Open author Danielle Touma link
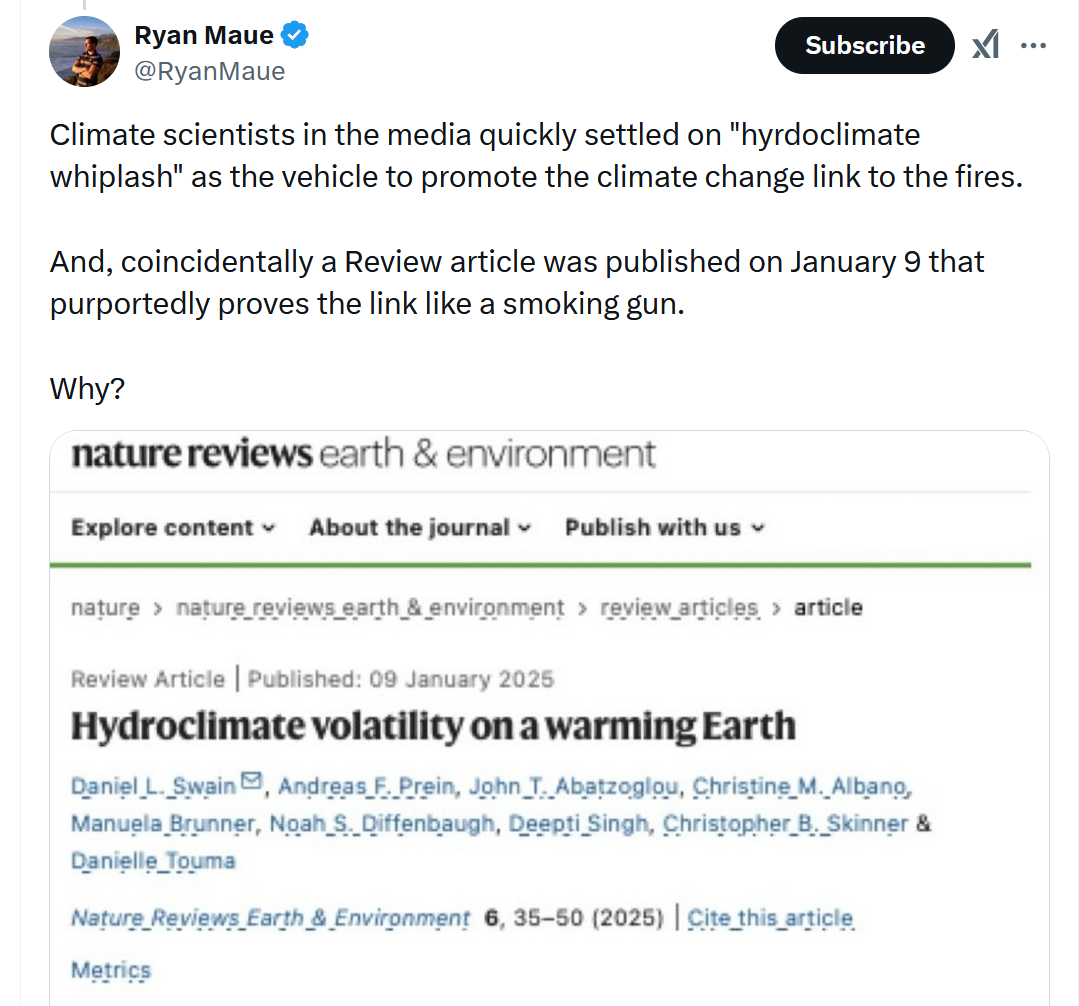 pyautogui.click(x=153, y=860)
